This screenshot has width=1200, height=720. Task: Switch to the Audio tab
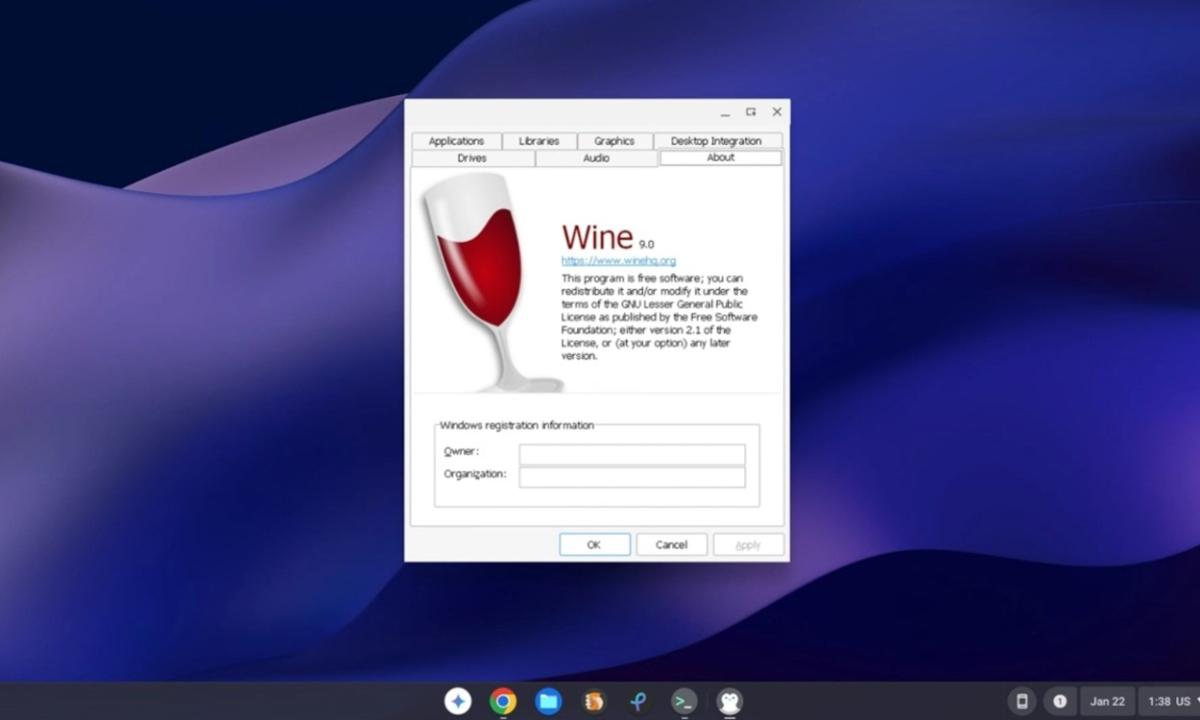pos(595,158)
